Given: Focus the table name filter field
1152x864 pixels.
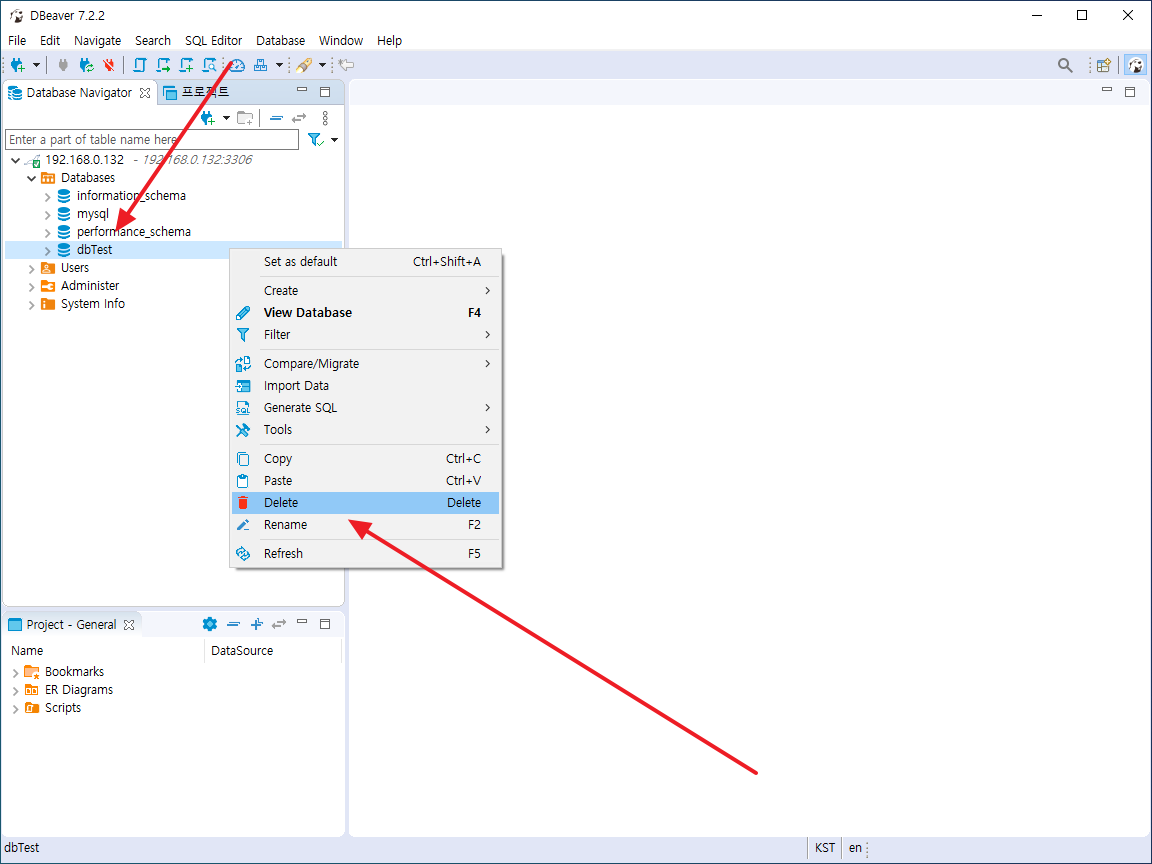Looking at the screenshot, I should [x=152, y=140].
